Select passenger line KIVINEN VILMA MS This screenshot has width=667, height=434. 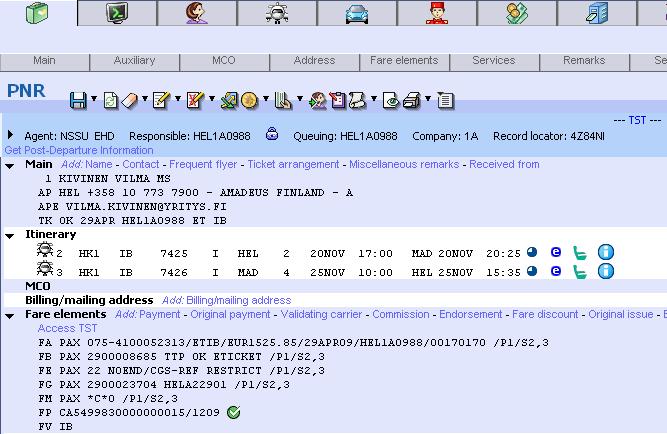click(108, 178)
